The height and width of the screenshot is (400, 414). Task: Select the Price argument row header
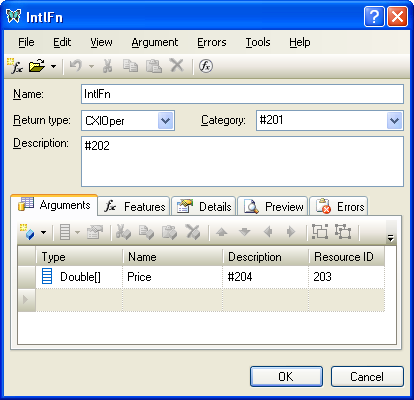(x=27, y=277)
